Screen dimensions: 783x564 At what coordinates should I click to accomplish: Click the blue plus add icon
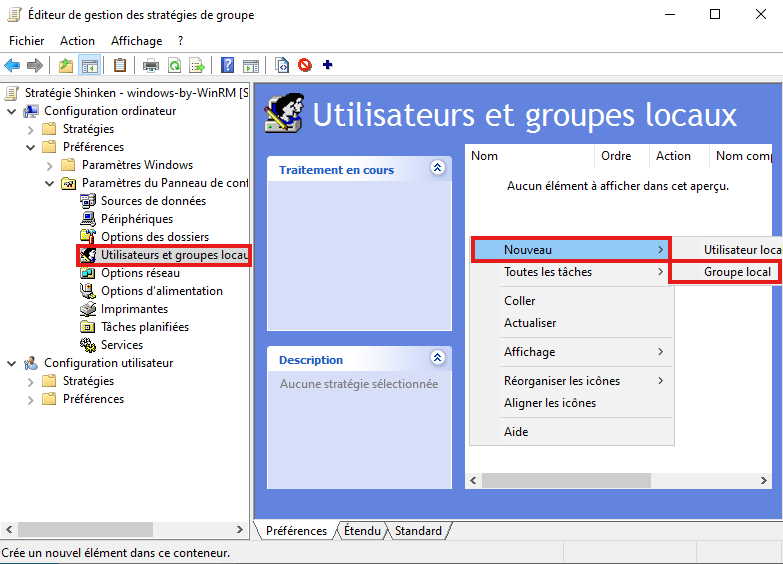(327, 66)
